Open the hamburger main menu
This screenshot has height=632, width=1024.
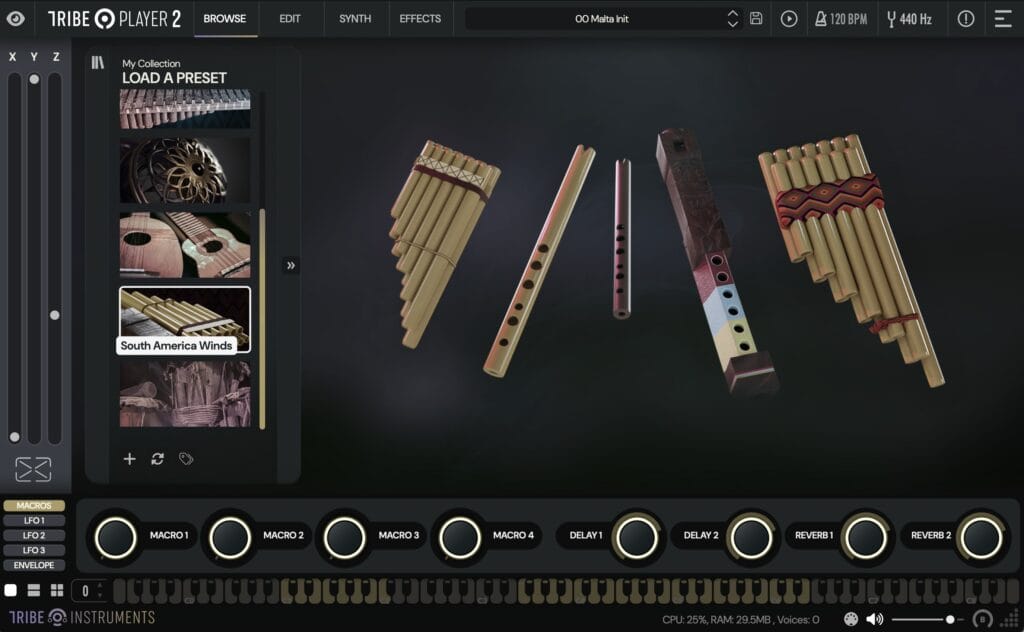(x=1004, y=18)
